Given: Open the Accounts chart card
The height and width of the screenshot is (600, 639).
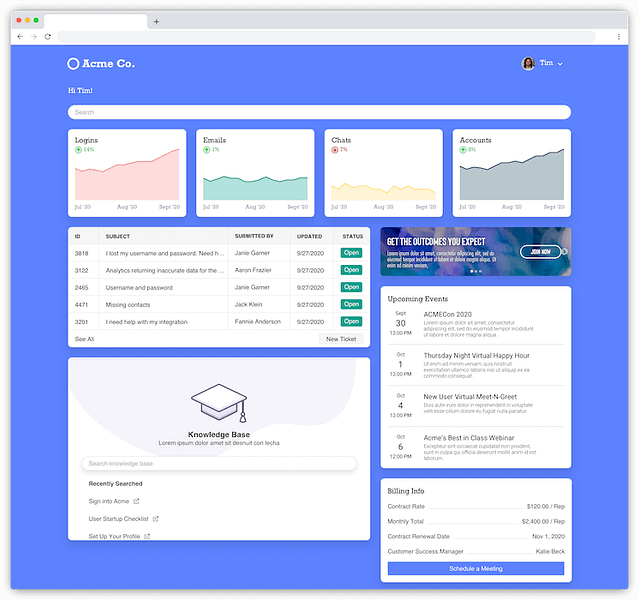Looking at the screenshot, I should pos(512,173).
